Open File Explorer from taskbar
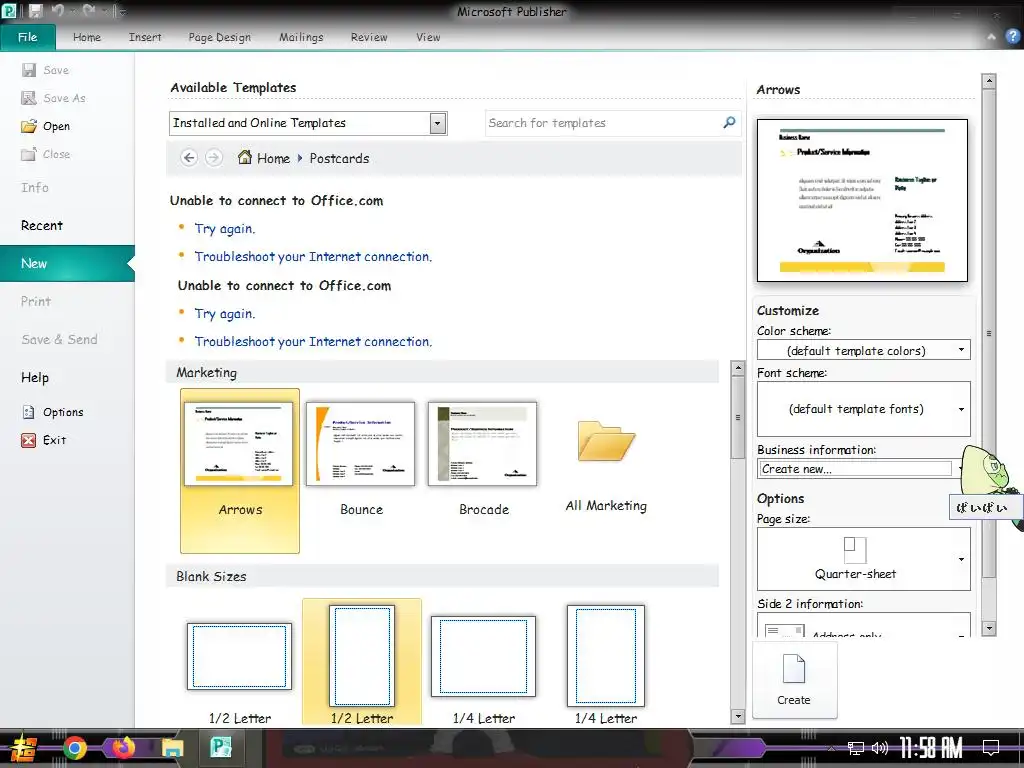The width and height of the screenshot is (1024, 768). pyautogui.click(x=172, y=748)
